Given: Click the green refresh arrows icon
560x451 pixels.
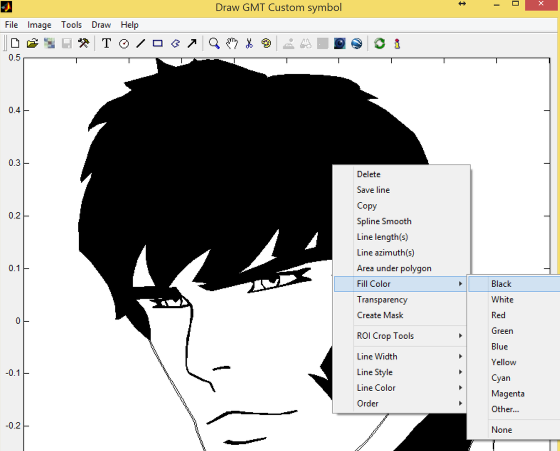Looking at the screenshot, I should click(379, 44).
